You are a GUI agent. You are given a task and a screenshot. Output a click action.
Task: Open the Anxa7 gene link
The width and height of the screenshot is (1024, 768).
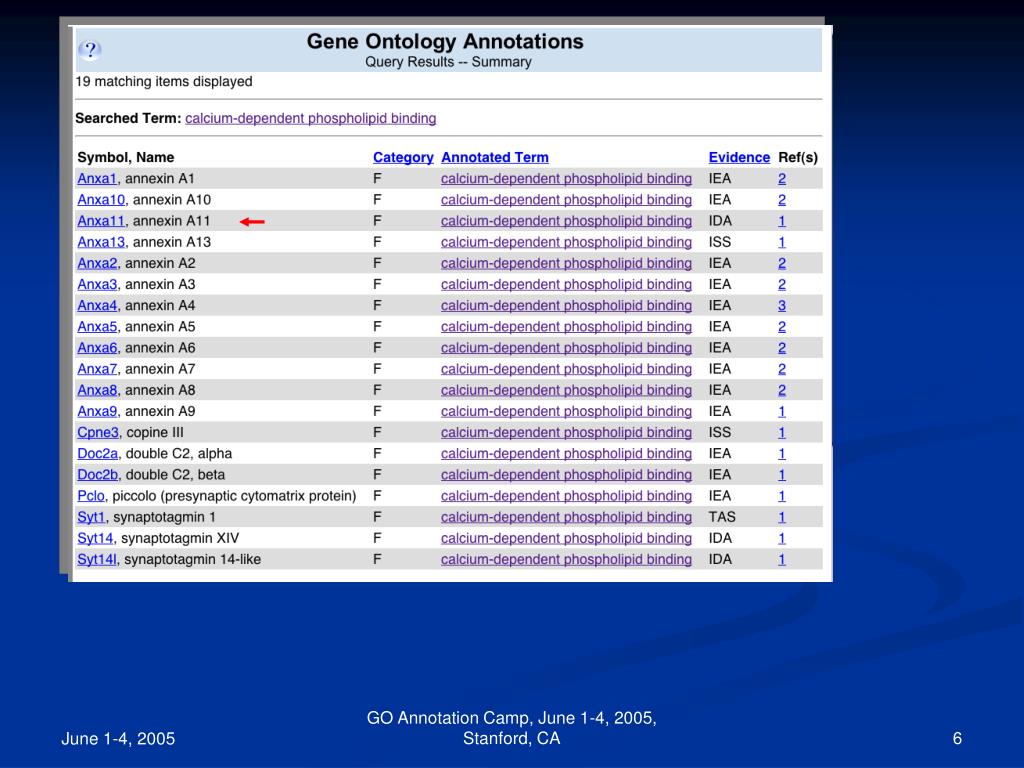(x=97, y=369)
